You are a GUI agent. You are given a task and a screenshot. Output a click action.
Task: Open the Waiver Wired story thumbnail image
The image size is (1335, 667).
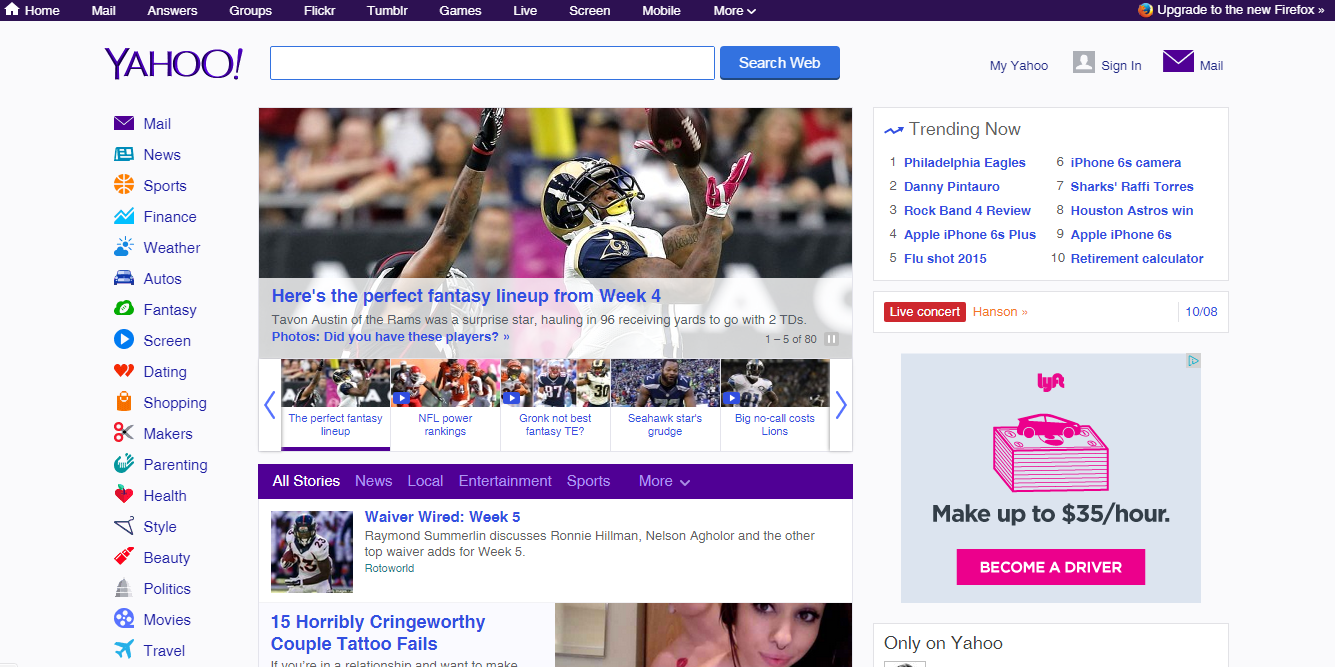pos(312,552)
